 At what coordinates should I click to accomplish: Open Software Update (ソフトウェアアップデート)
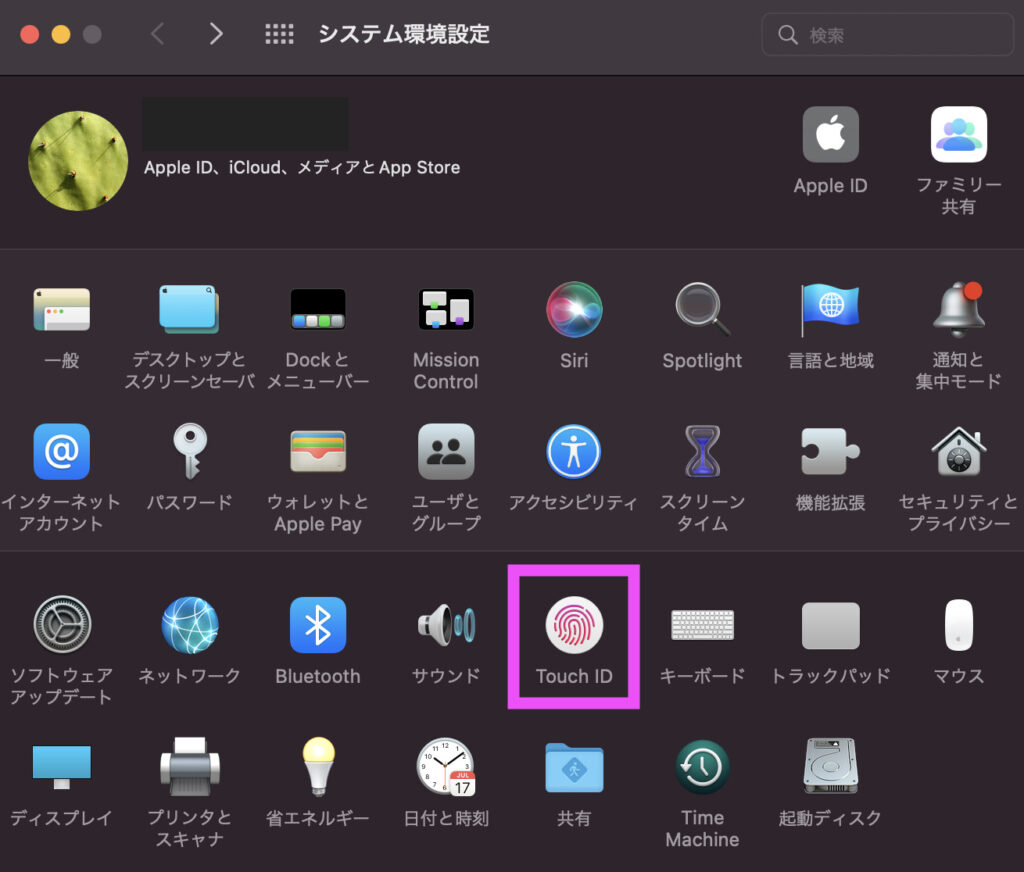[x=61, y=624]
